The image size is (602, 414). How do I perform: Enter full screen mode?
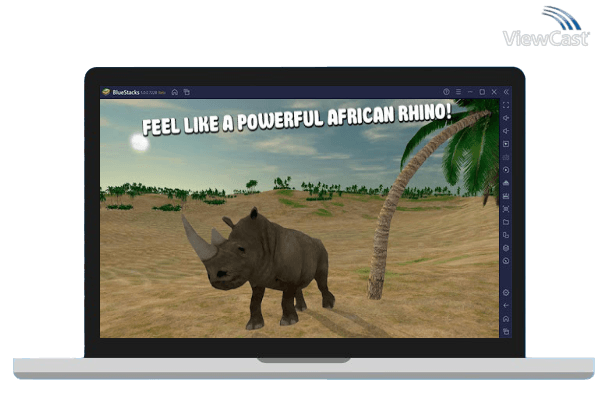click(x=506, y=105)
